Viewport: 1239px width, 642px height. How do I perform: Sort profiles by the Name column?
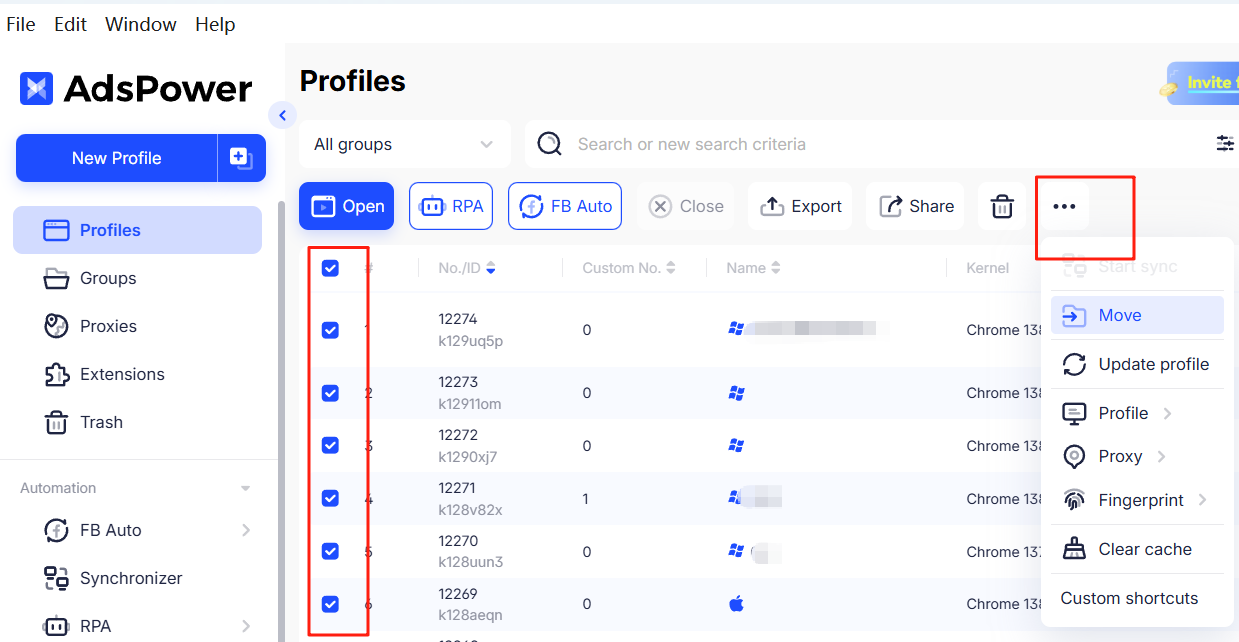[x=752, y=268]
